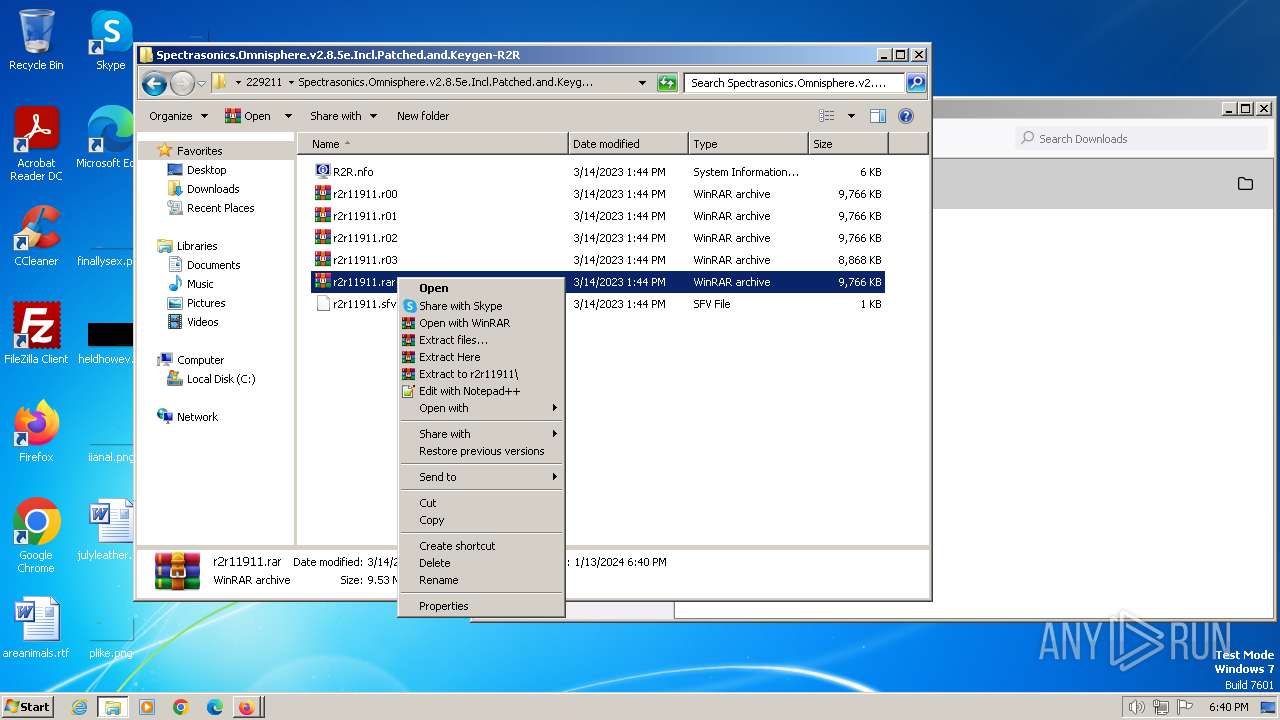Choose Extract Here
Screen dimensions: 1280x720
pyautogui.click(x=482, y=357)
